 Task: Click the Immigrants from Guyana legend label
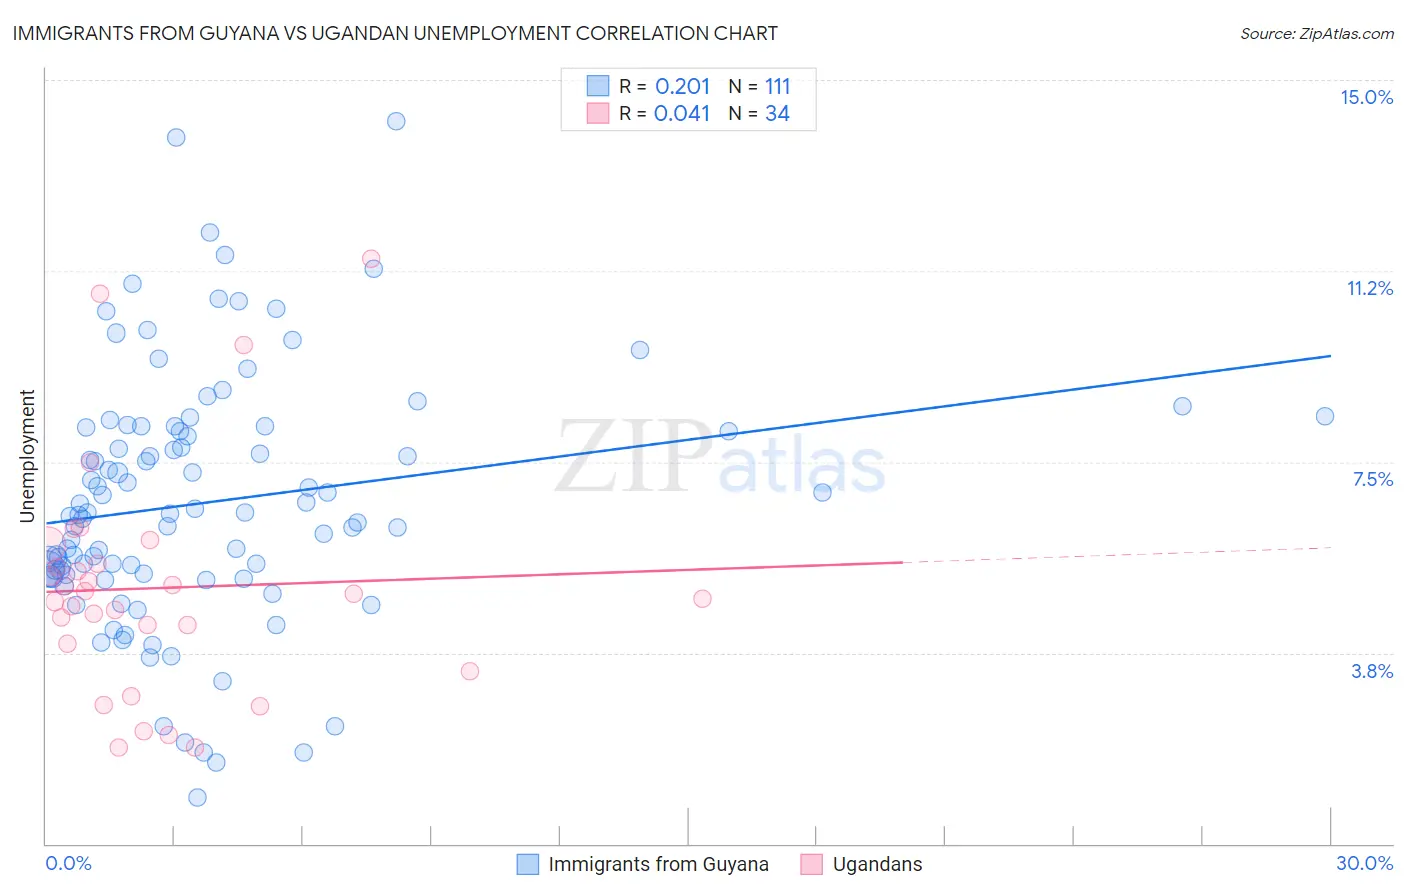click(x=658, y=864)
